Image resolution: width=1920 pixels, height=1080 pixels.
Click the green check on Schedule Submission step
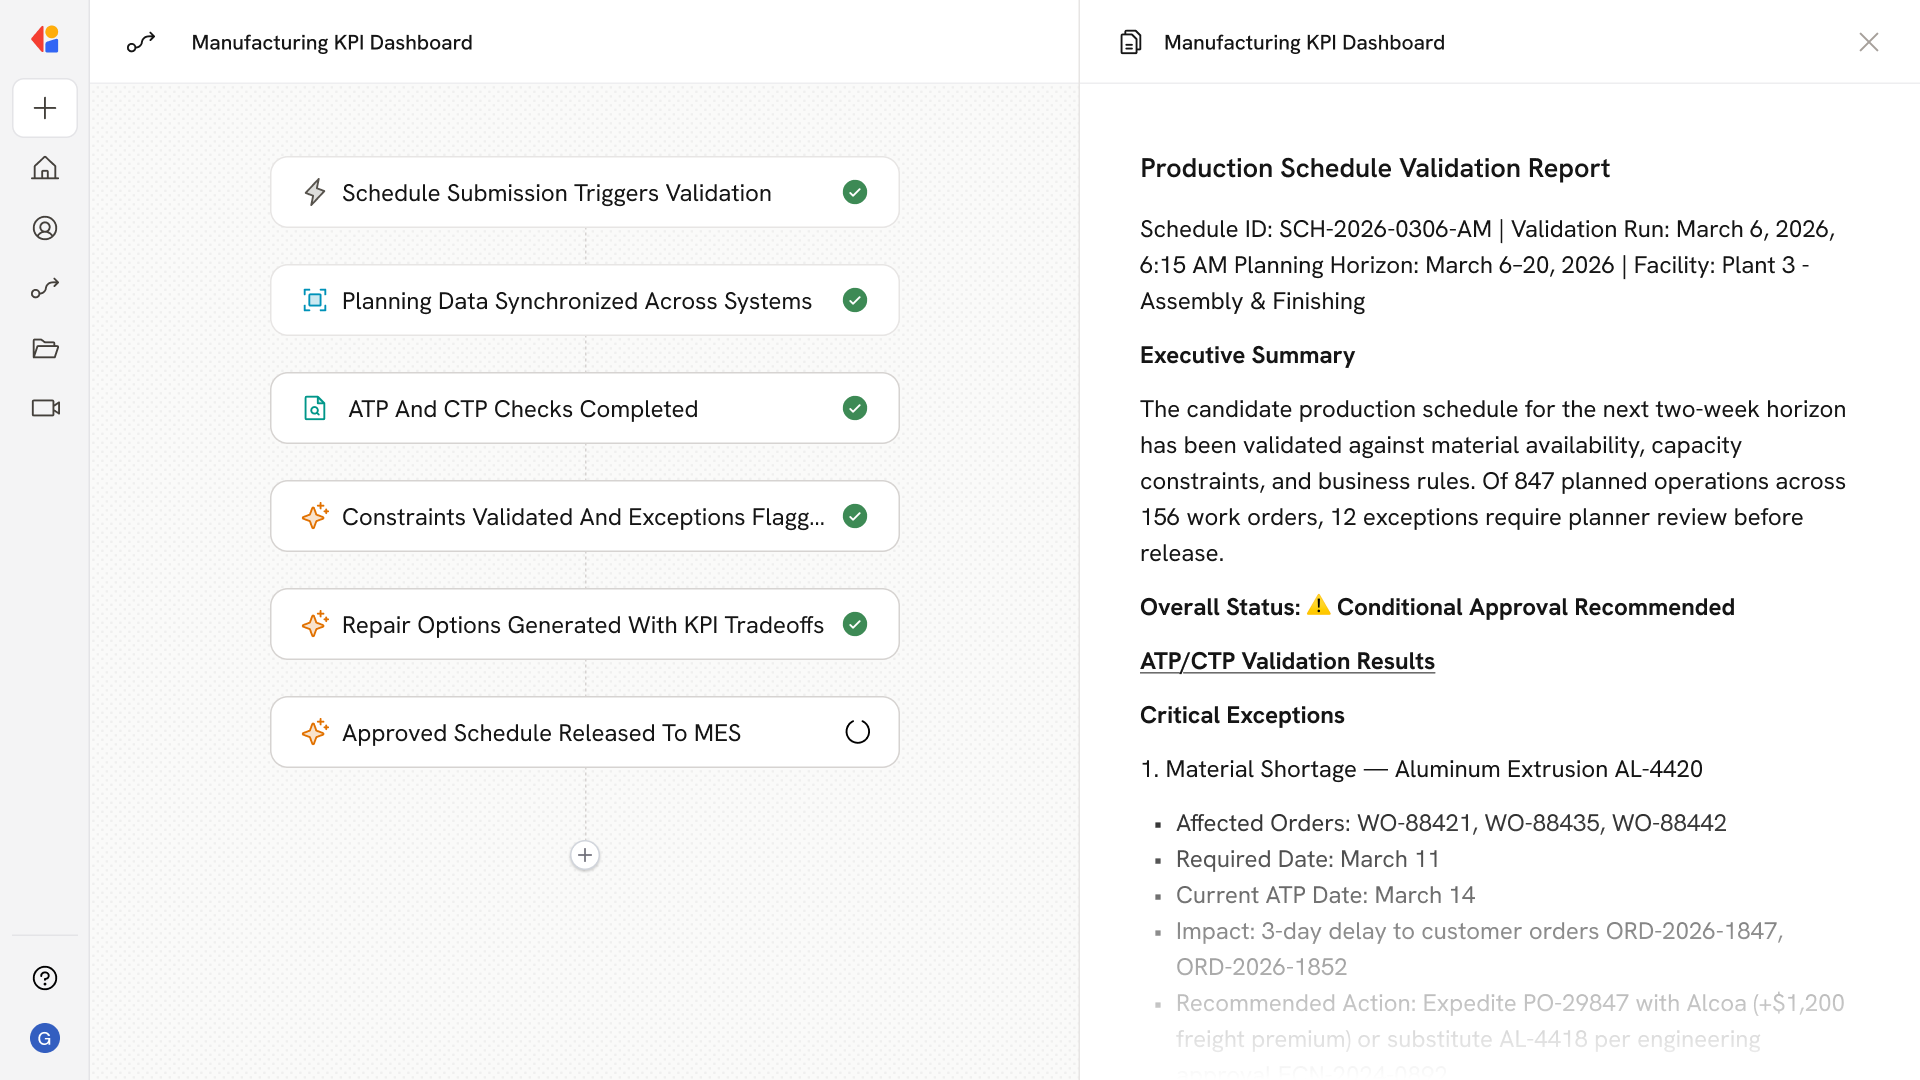pyautogui.click(x=855, y=192)
